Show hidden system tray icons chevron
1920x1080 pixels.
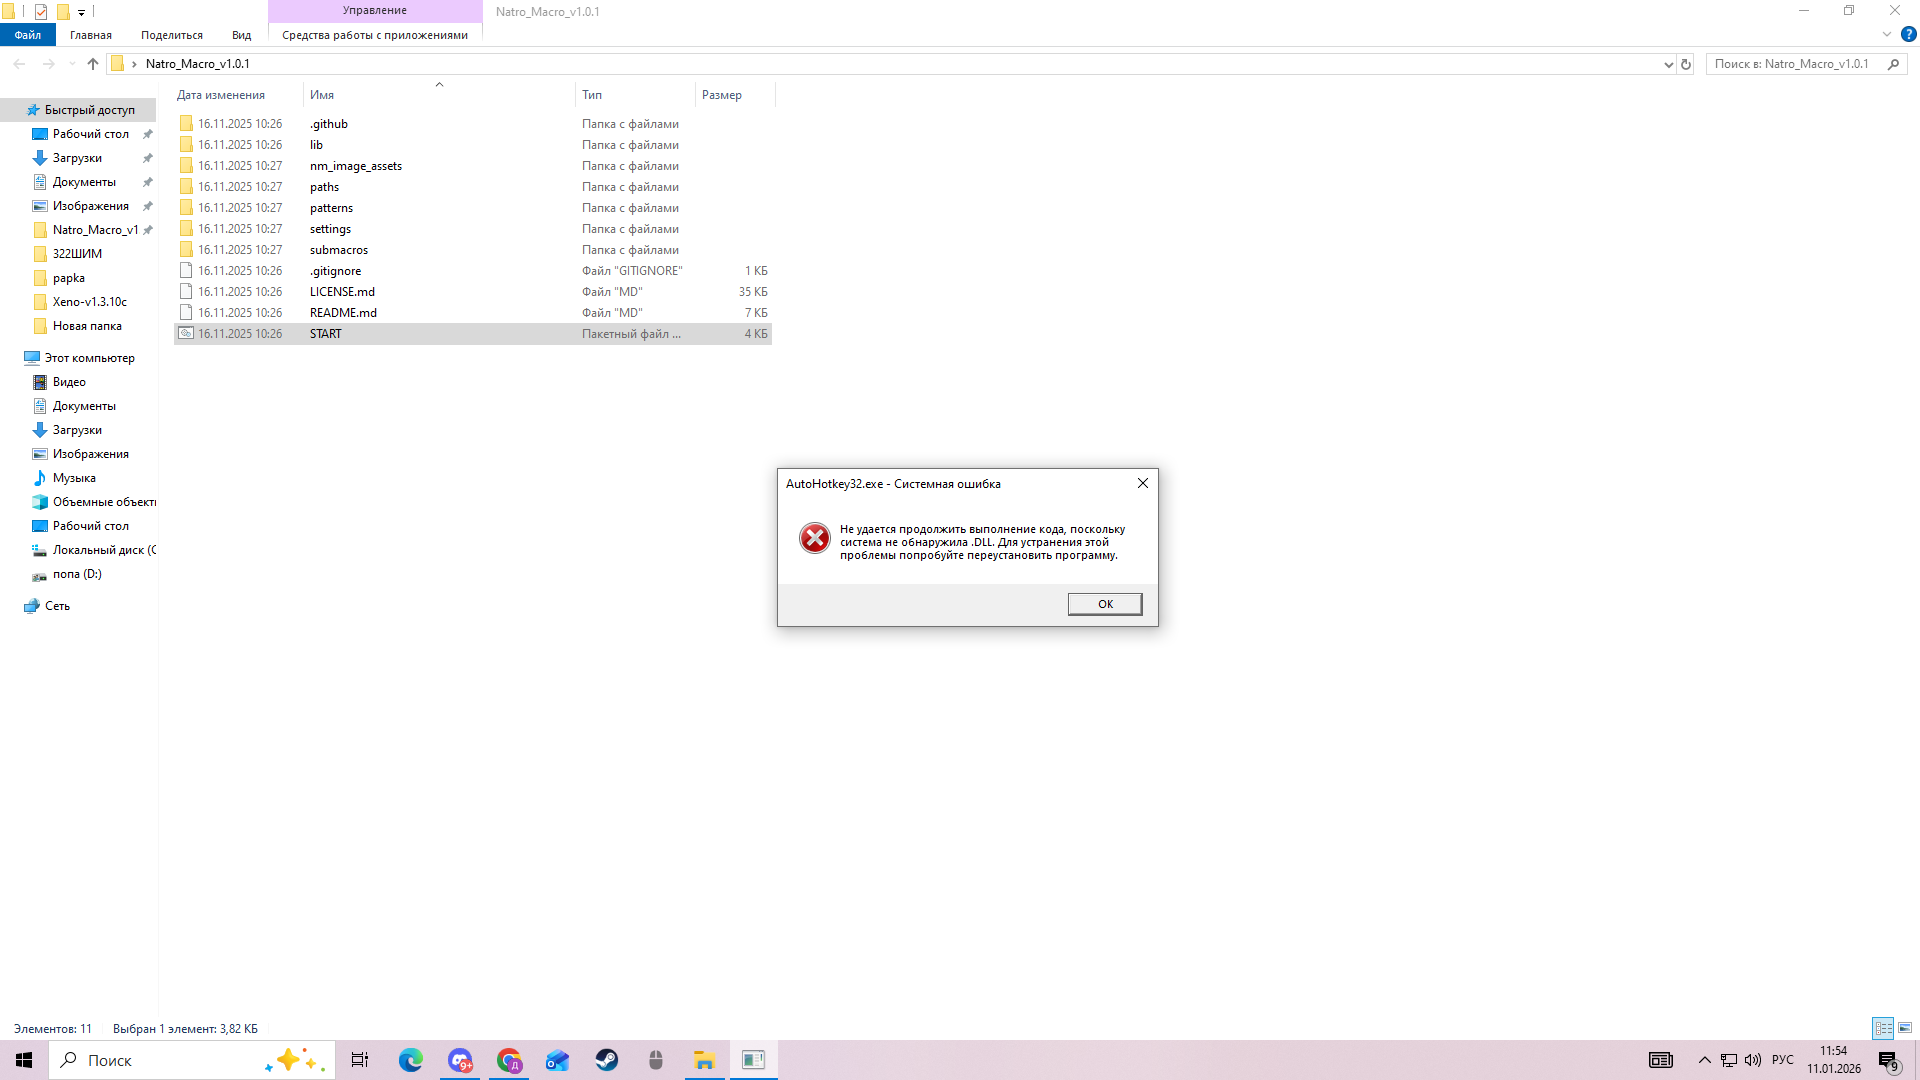1704,1060
